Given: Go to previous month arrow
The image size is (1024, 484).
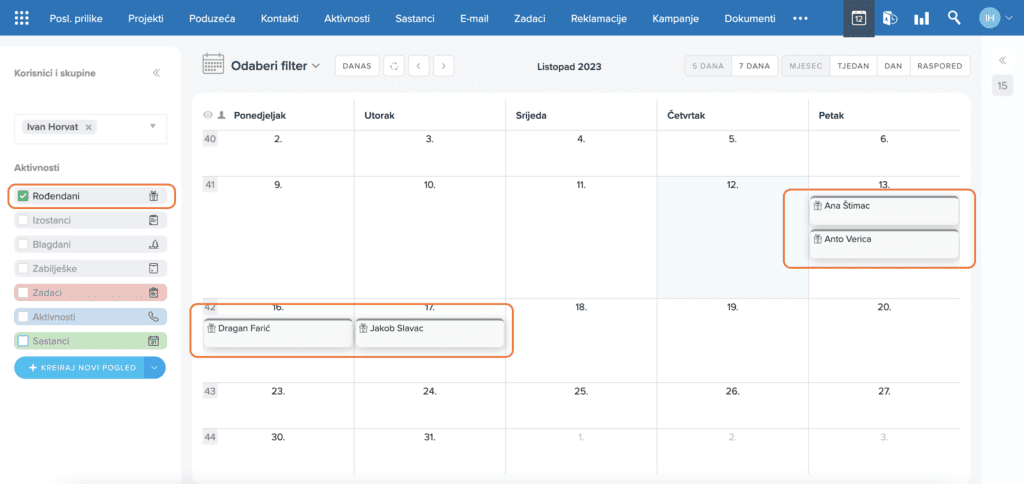Looking at the screenshot, I should pos(418,66).
